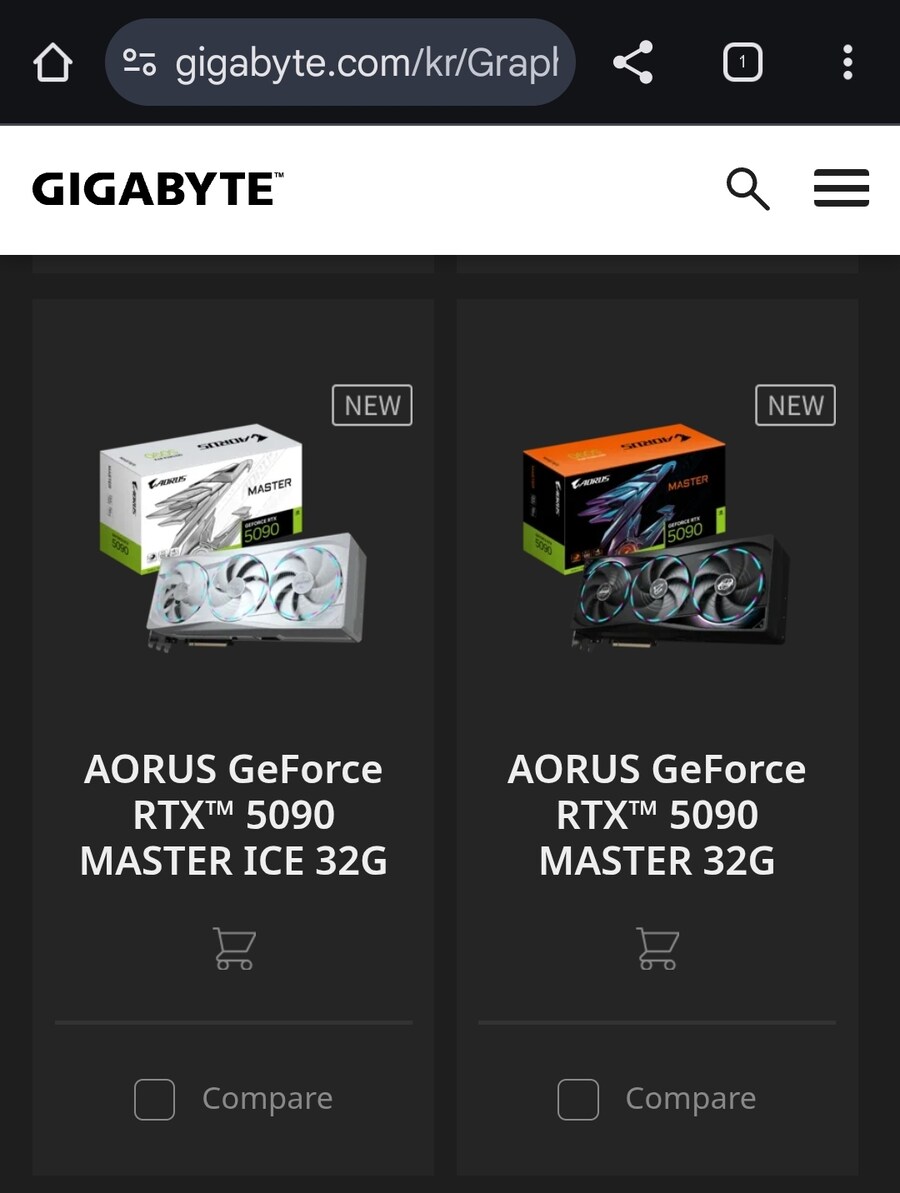900x1193 pixels.
Task: Tap NEW badge on MASTER ICE card
Action: tap(372, 405)
